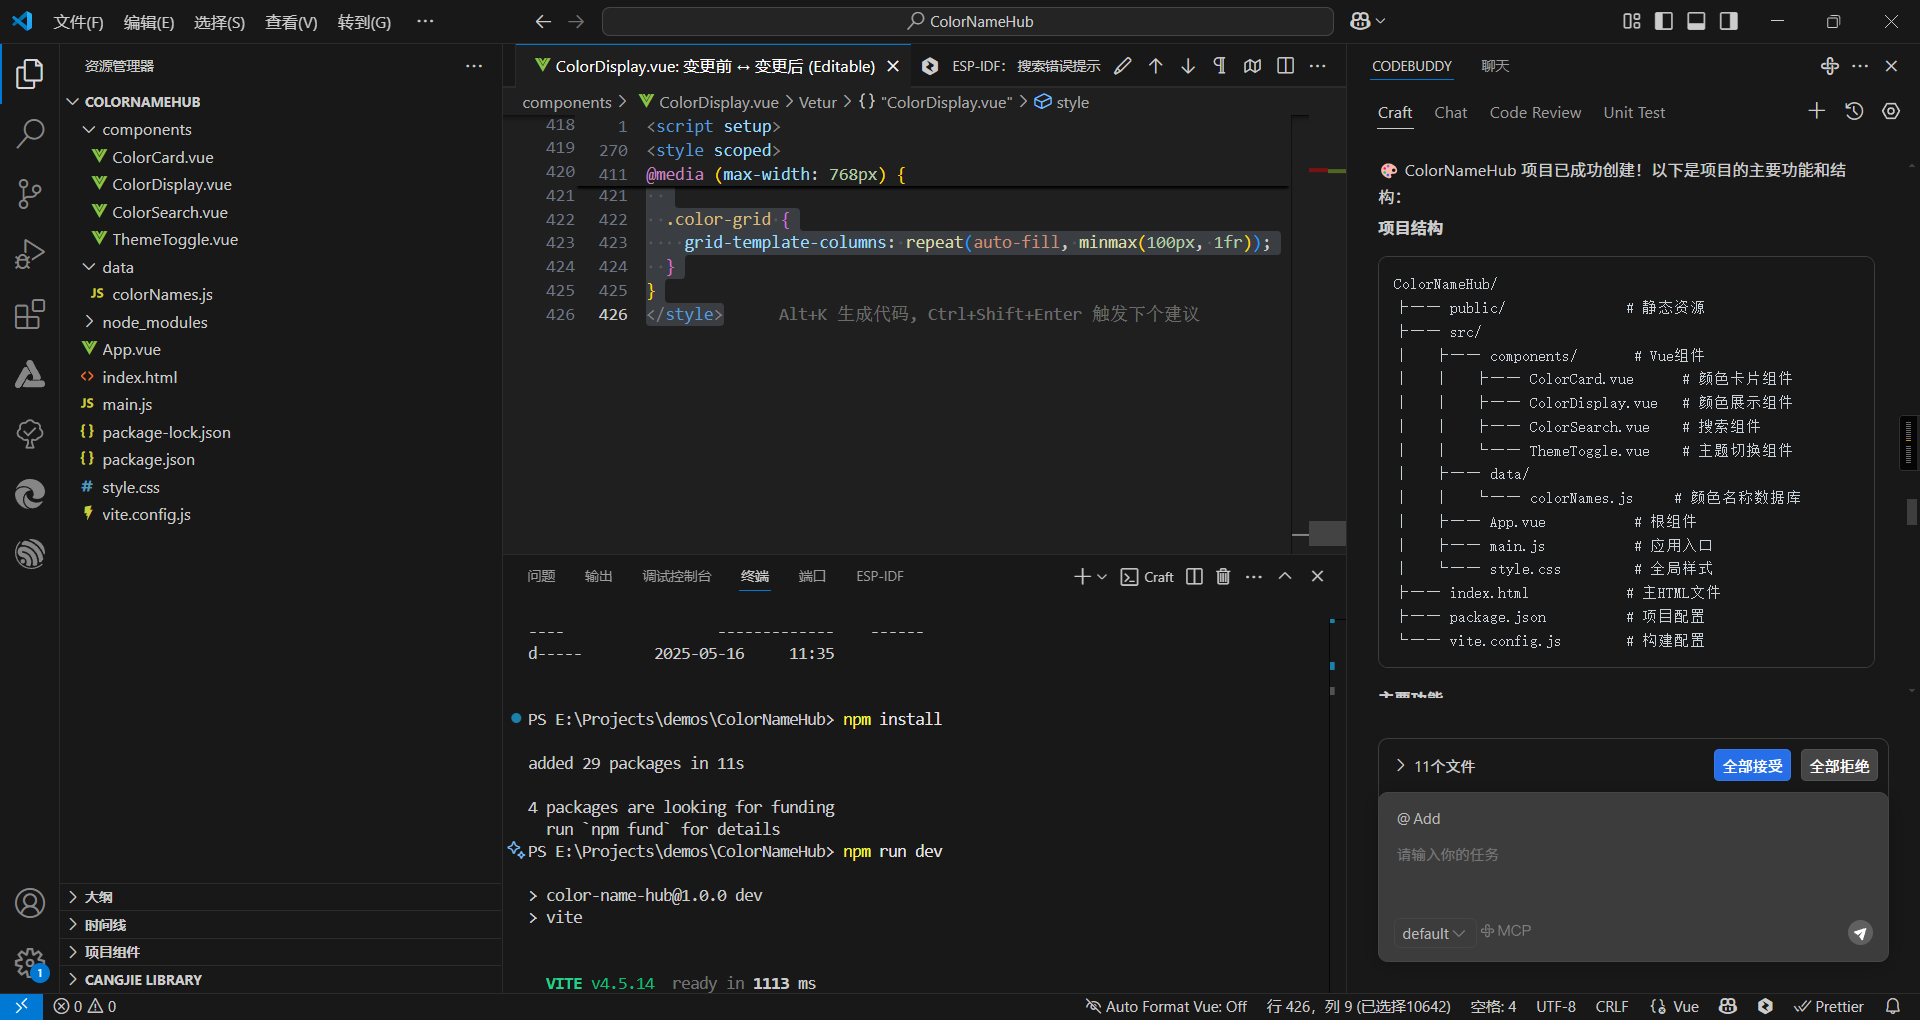Maximize the terminal panel with chevron up
Image resolution: width=1920 pixels, height=1020 pixels.
point(1285,577)
